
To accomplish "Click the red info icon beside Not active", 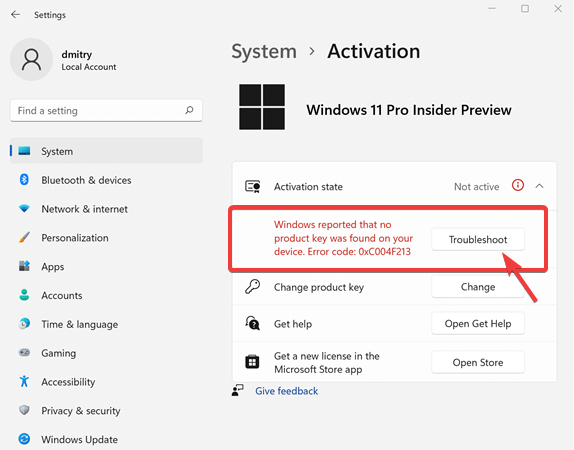I will pyautogui.click(x=518, y=185).
